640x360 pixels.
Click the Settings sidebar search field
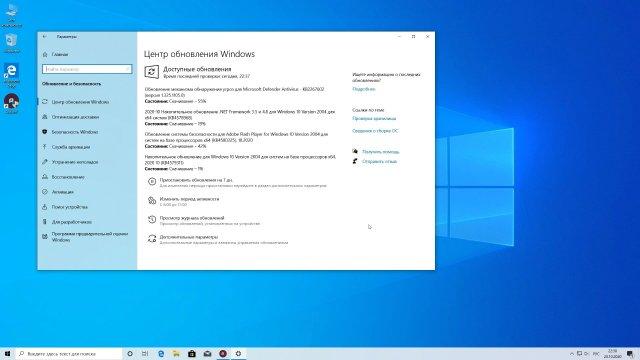click(x=87, y=69)
